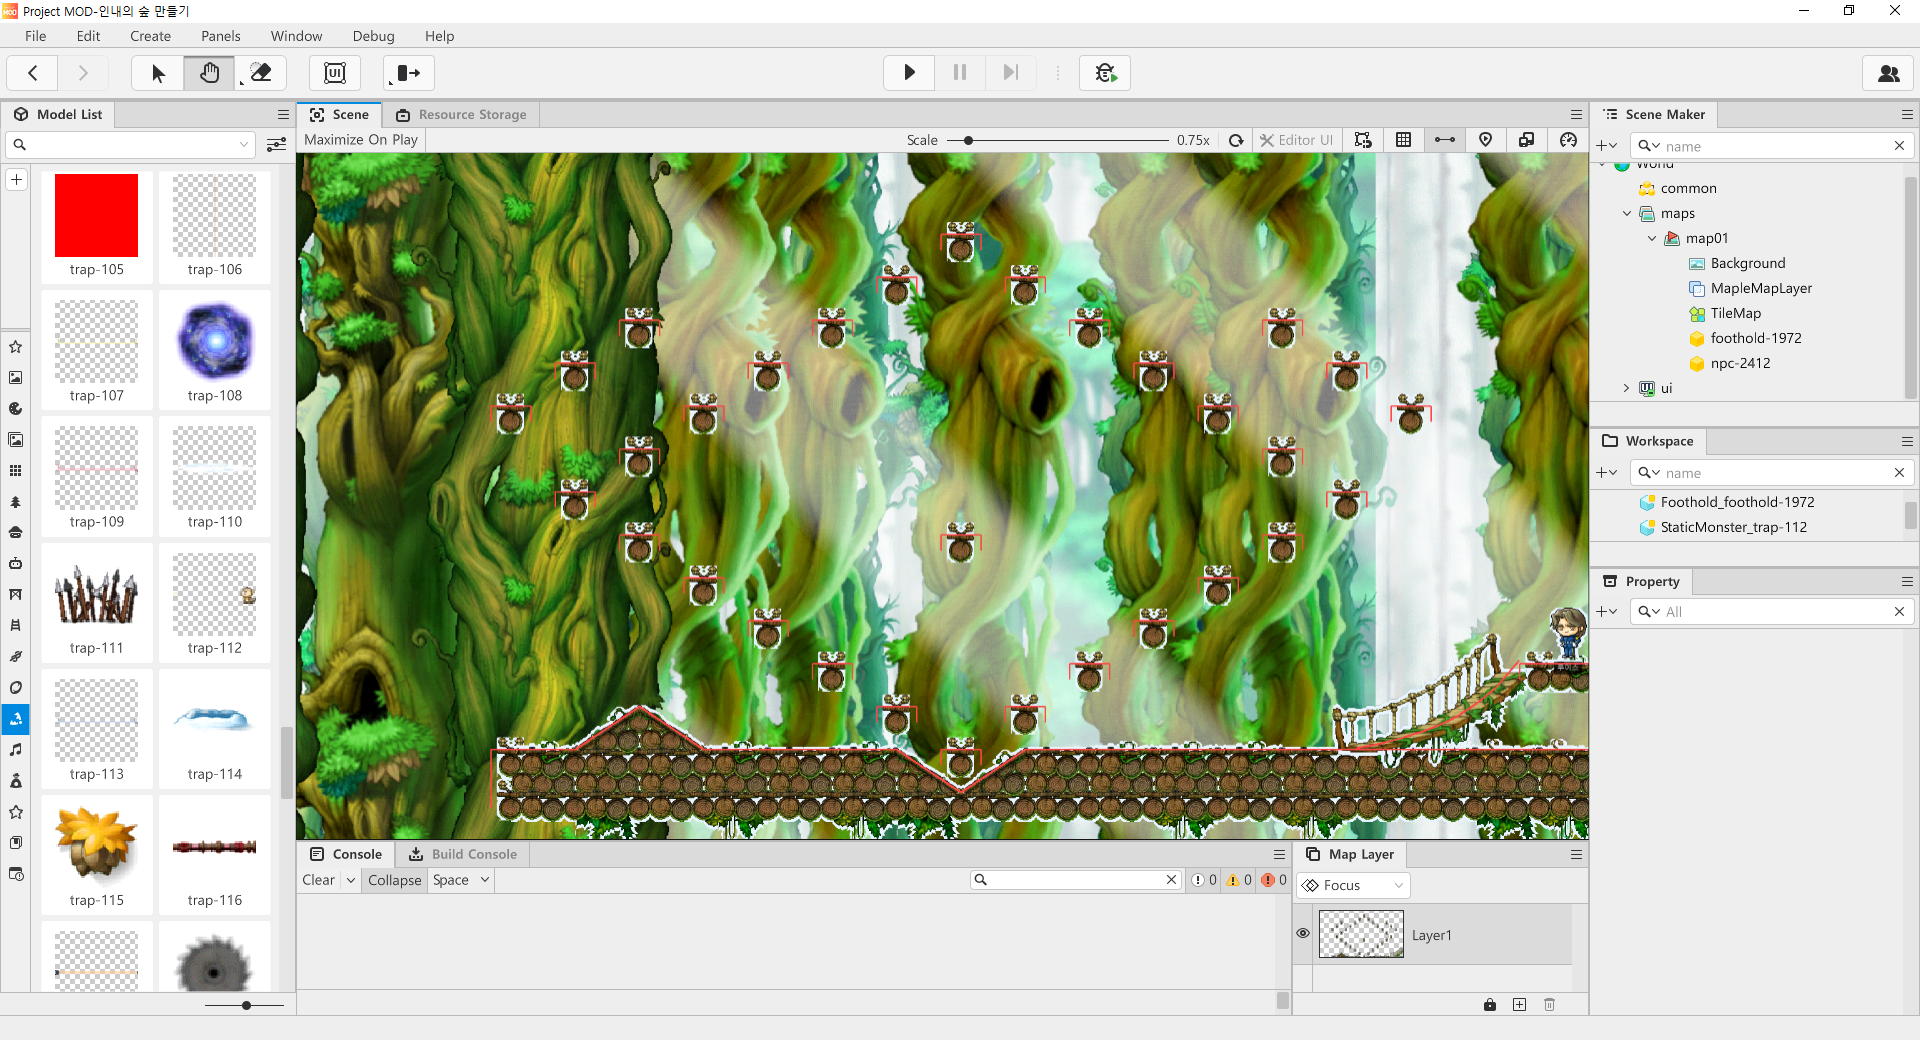The image size is (1920, 1040).
Task: Delete the layer with trash icon
Action: [x=1550, y=1004]
